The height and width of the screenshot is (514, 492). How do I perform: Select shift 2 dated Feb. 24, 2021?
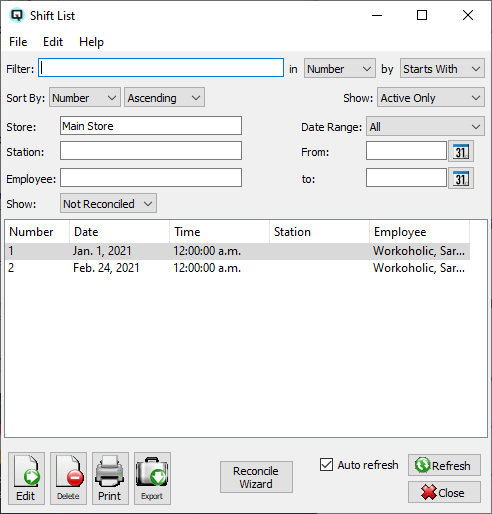pyautogui.click(x=237, y=268)
